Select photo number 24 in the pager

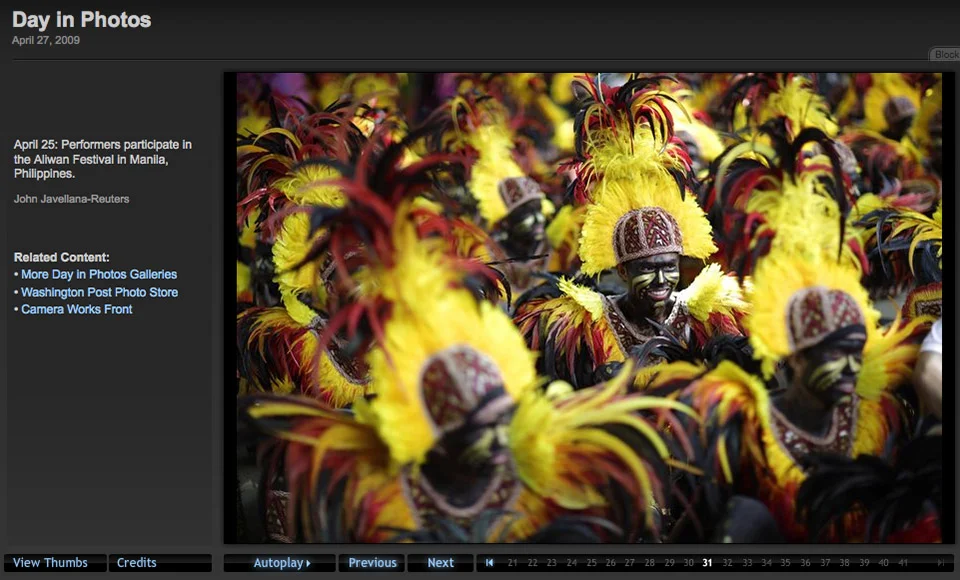[x=572, y=563]
